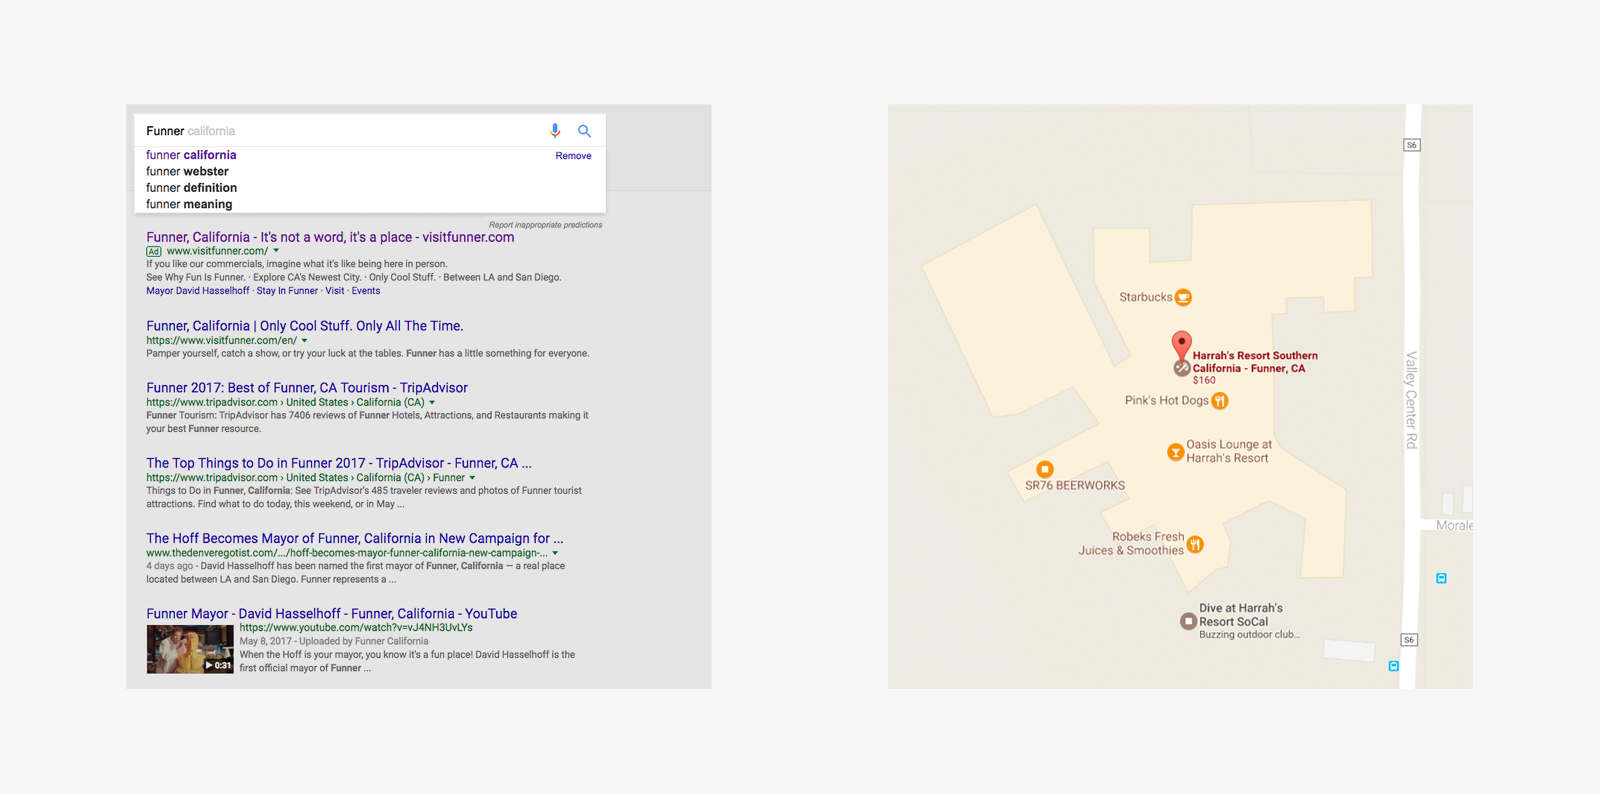Click the video play icon with 0:31 duration
Screen dimensions: 1600x794
click(x=209, y=665)
